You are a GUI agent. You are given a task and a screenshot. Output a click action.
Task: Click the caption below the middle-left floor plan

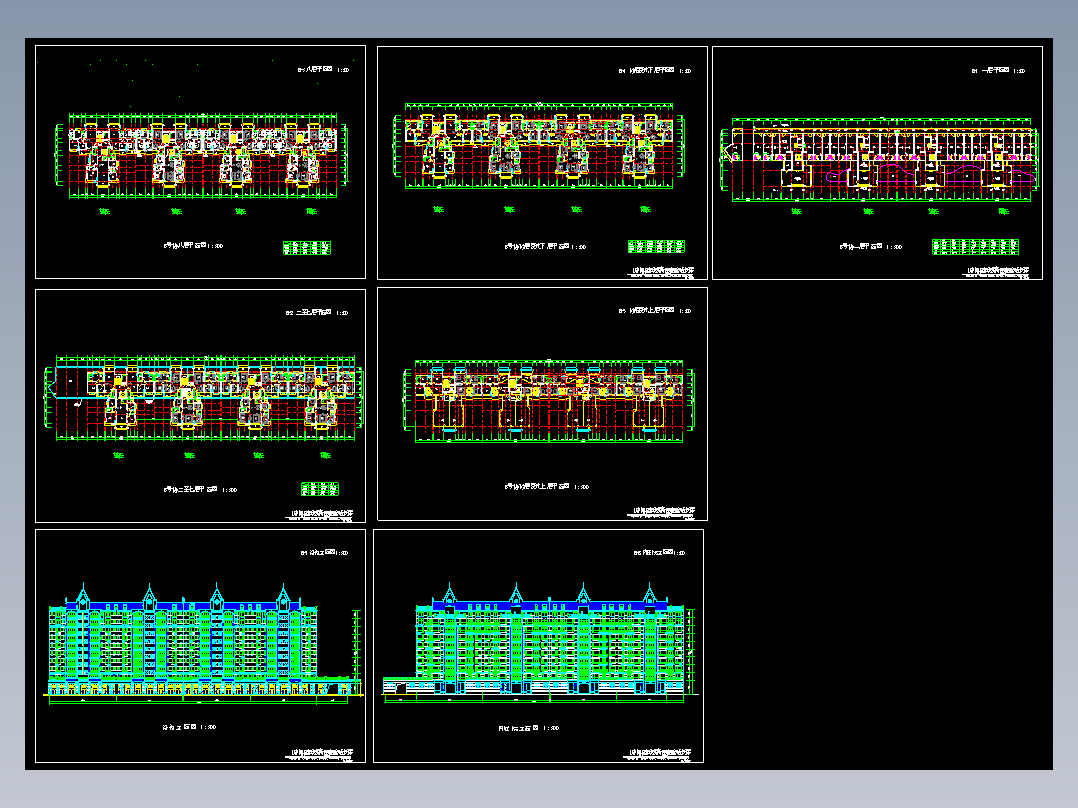[200, 490]
